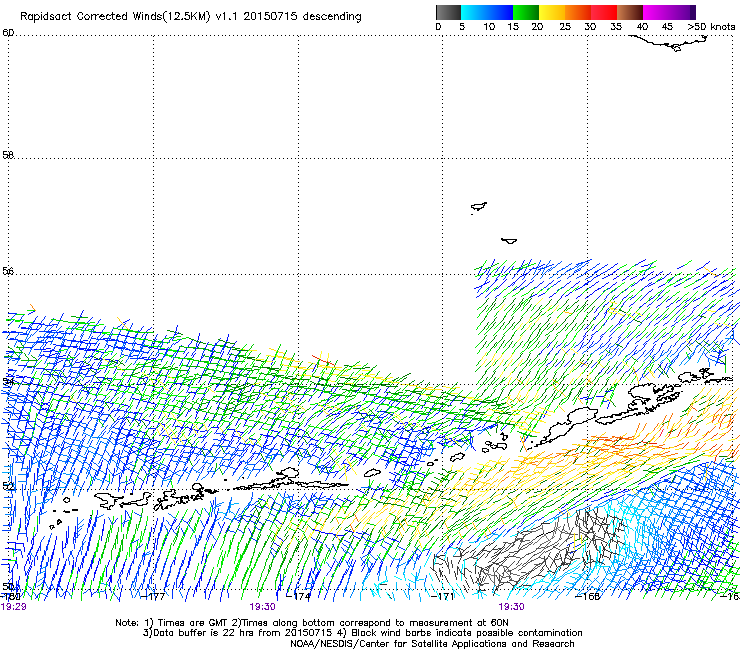This screenshot has height=650, width=740.
Task: Click the '25' legend scale label
Action: (x=565, y=27)
